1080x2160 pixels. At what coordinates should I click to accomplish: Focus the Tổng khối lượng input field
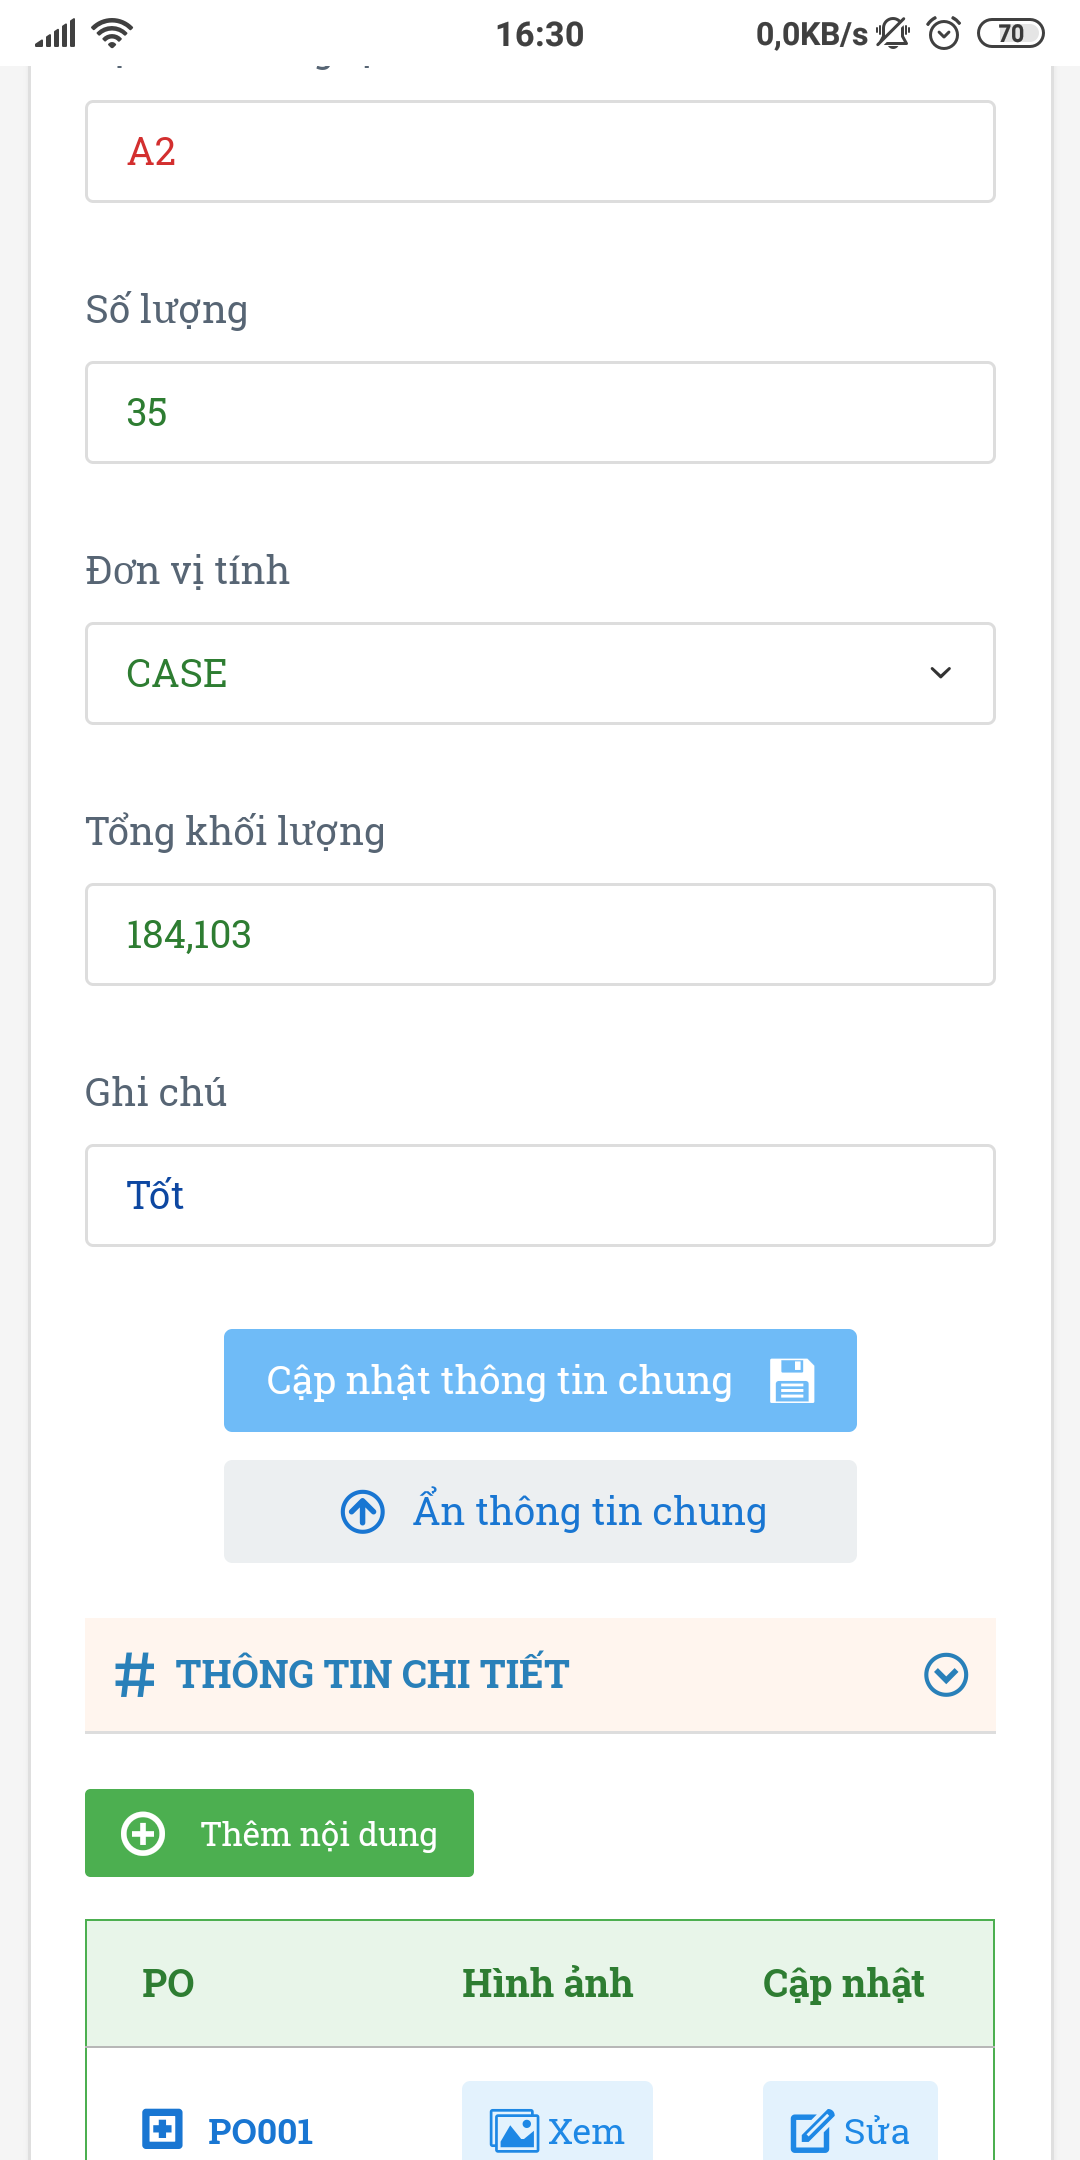coord(540,934)
